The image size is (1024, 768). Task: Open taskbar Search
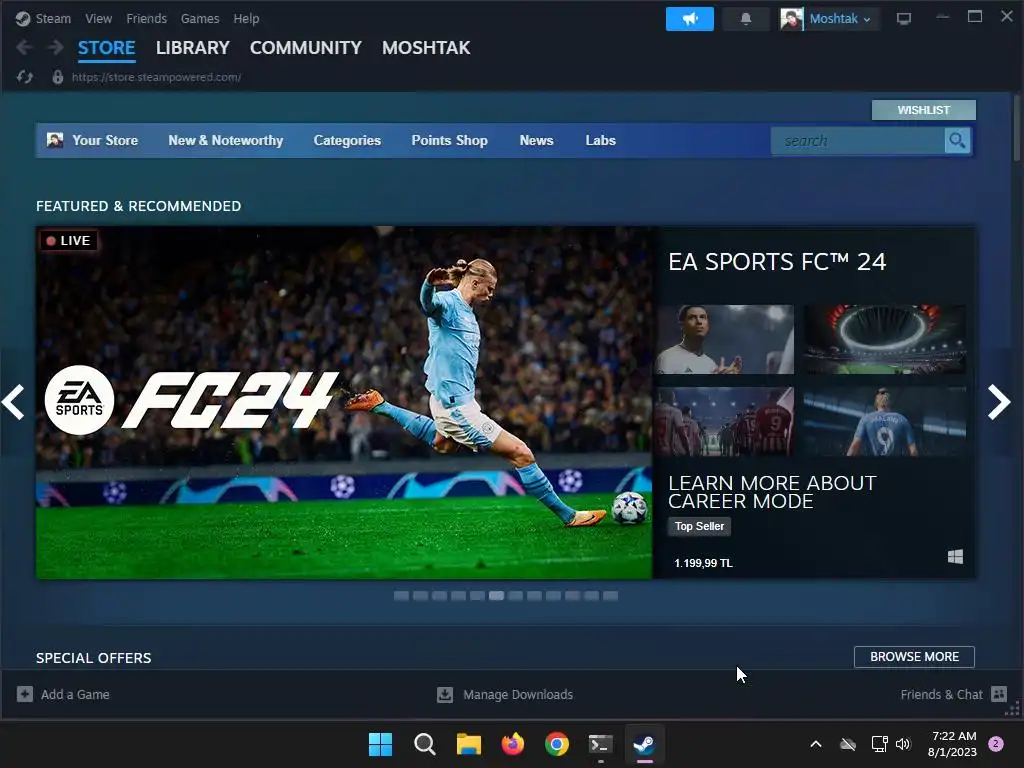point(424,744)
